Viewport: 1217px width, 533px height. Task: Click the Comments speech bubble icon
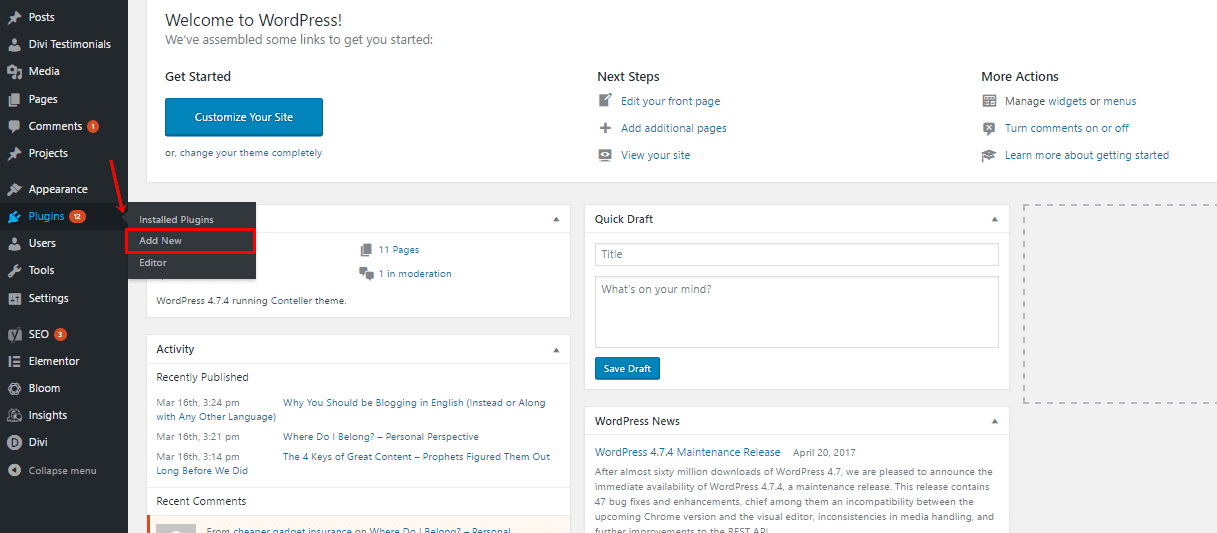point(14,127)
